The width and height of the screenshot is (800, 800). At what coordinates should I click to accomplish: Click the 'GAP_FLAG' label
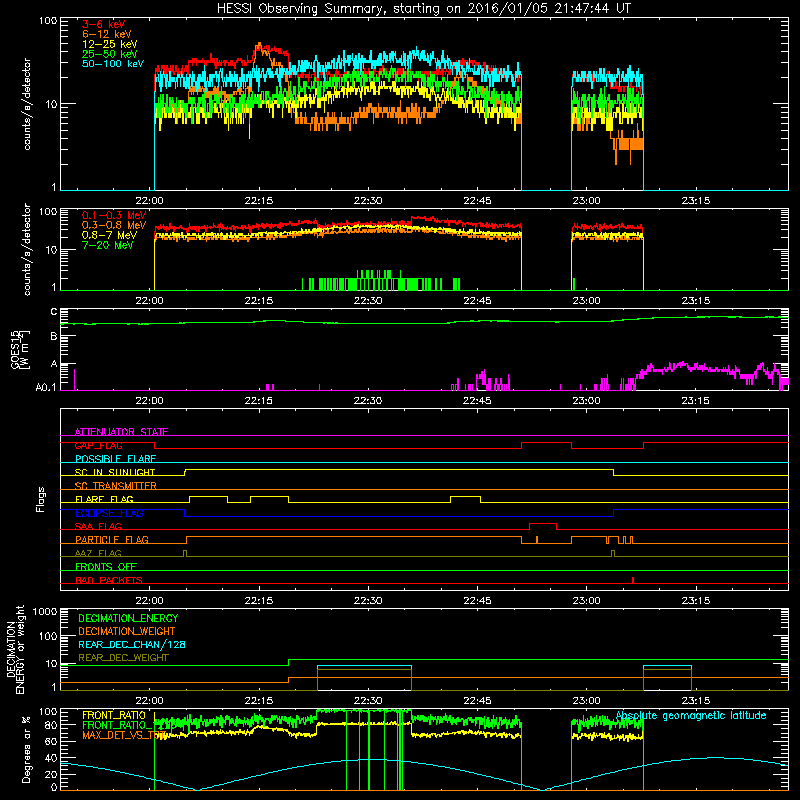[x=98, y=445]
